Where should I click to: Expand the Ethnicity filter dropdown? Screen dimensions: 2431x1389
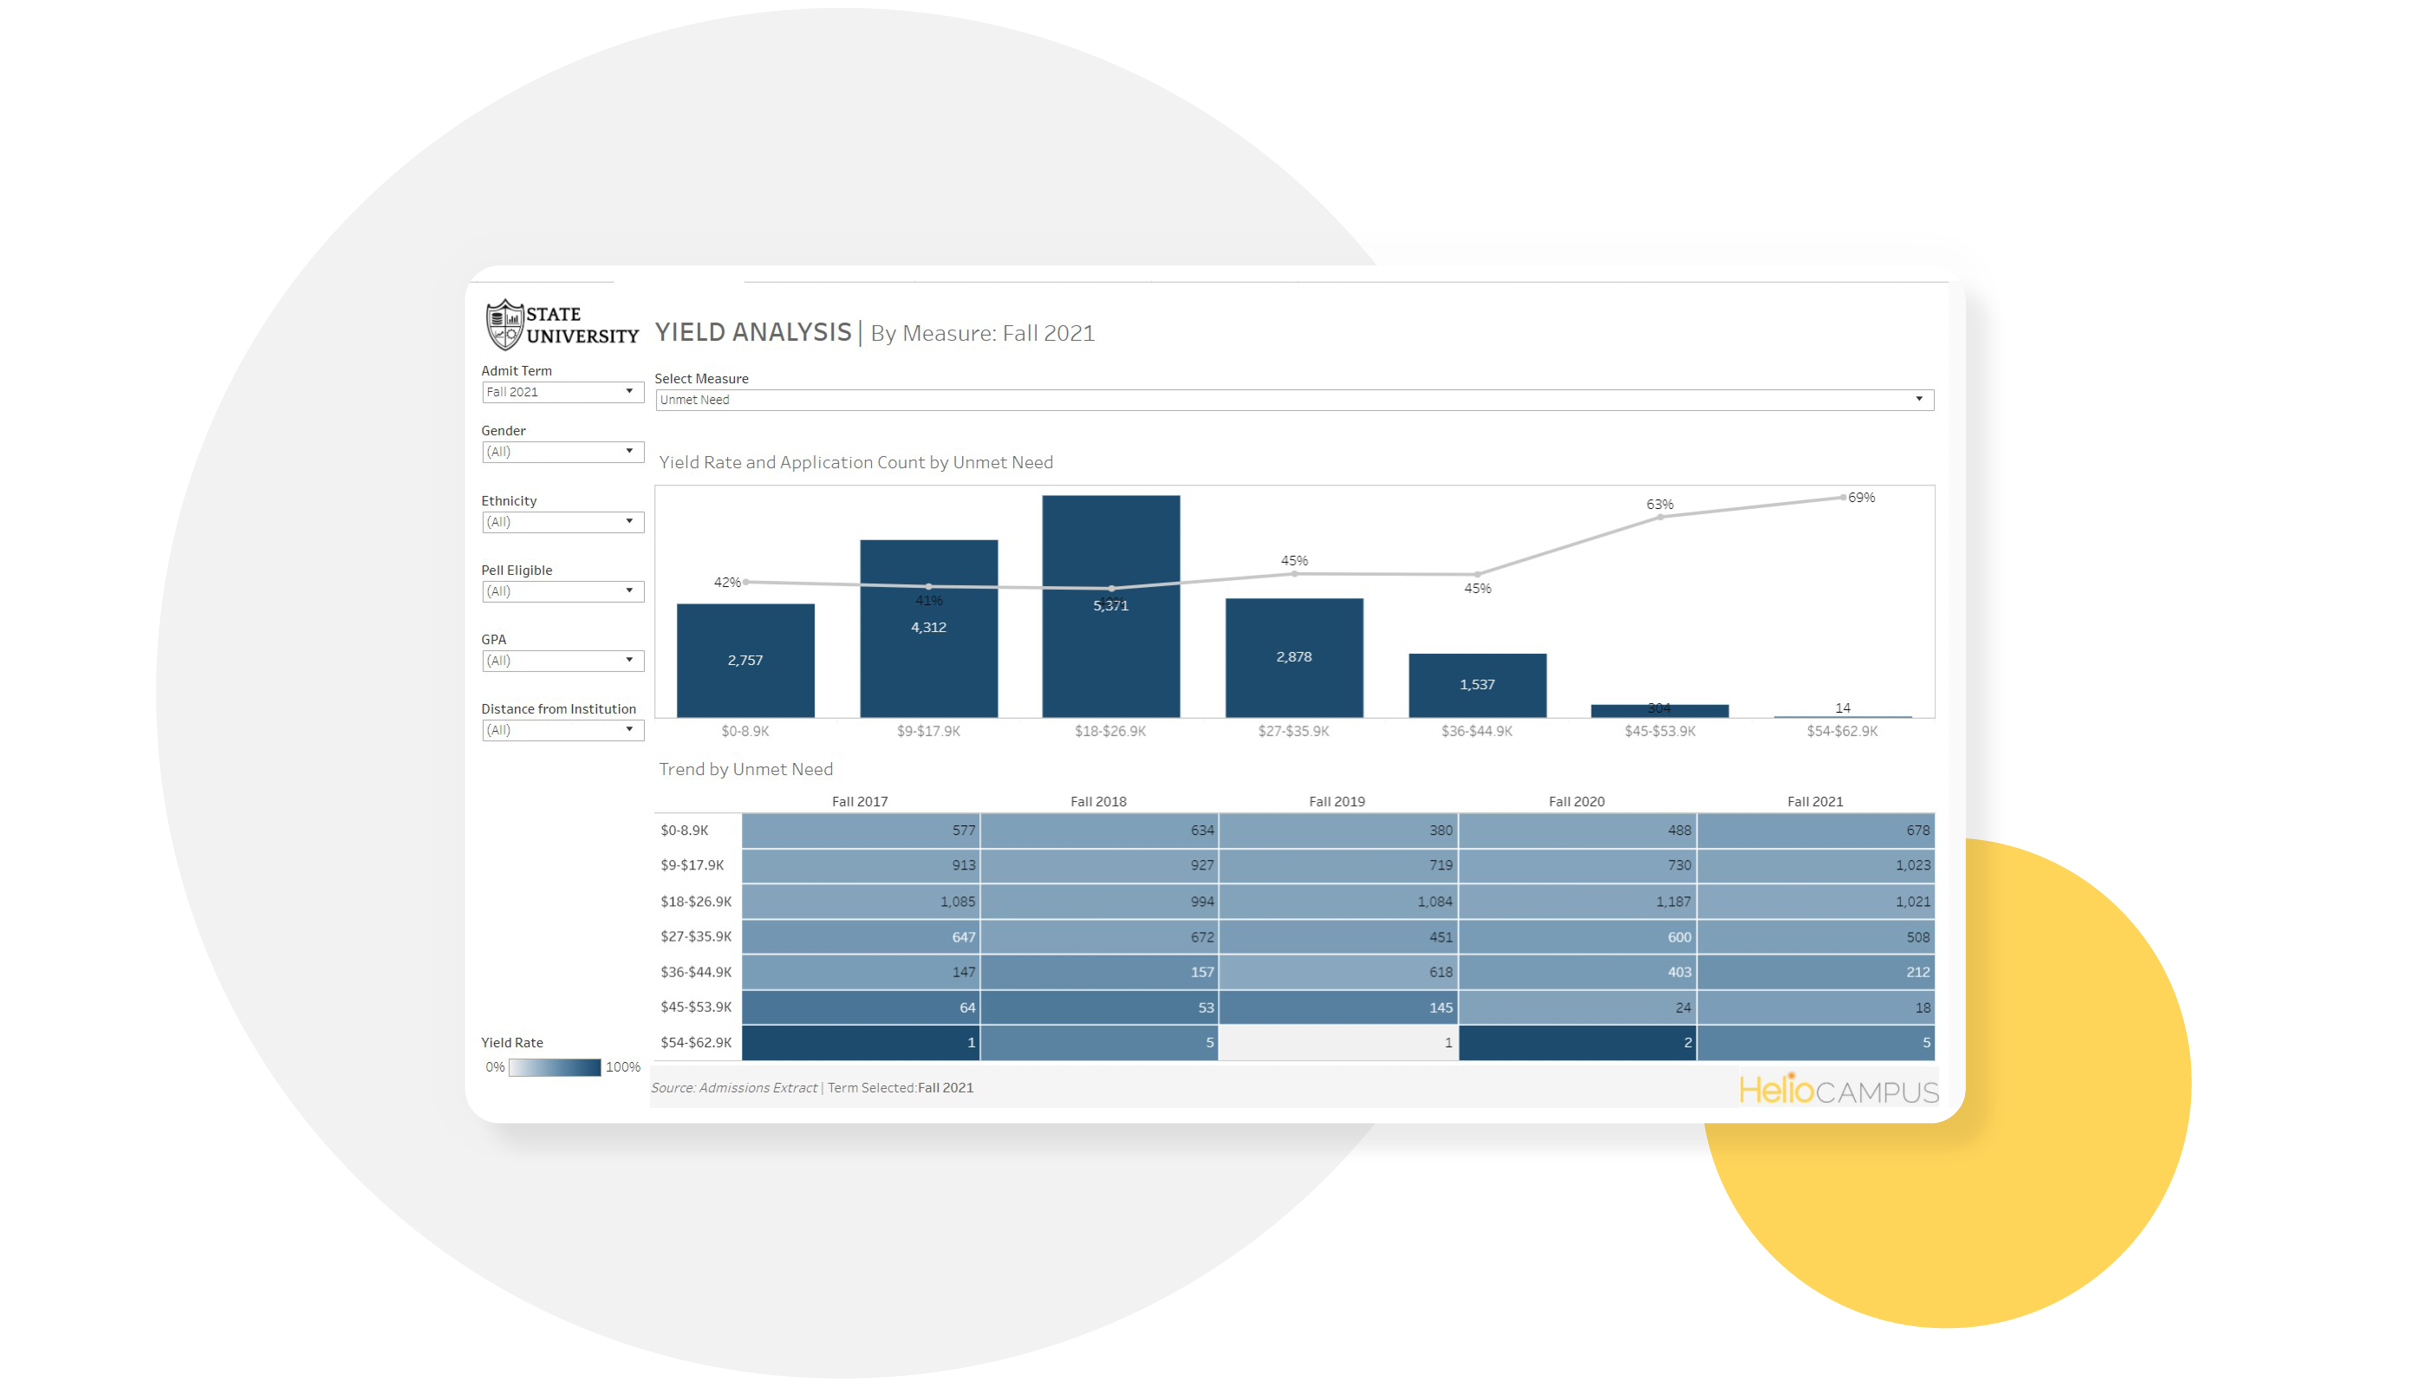(562, 522)
